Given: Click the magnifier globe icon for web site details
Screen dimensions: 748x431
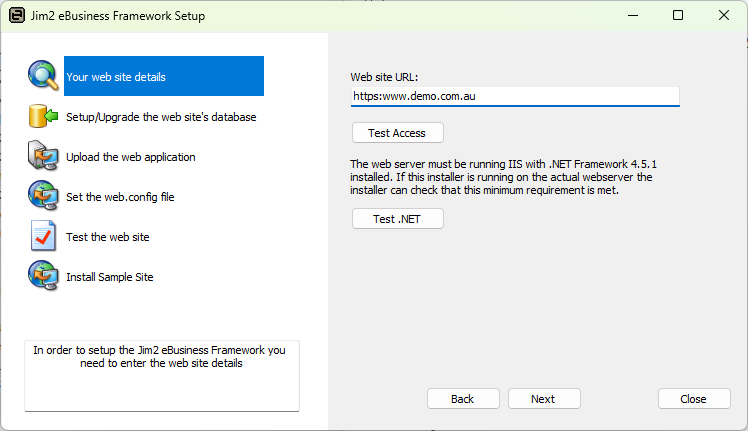Looking at the screenshot, I should (43, 76).
